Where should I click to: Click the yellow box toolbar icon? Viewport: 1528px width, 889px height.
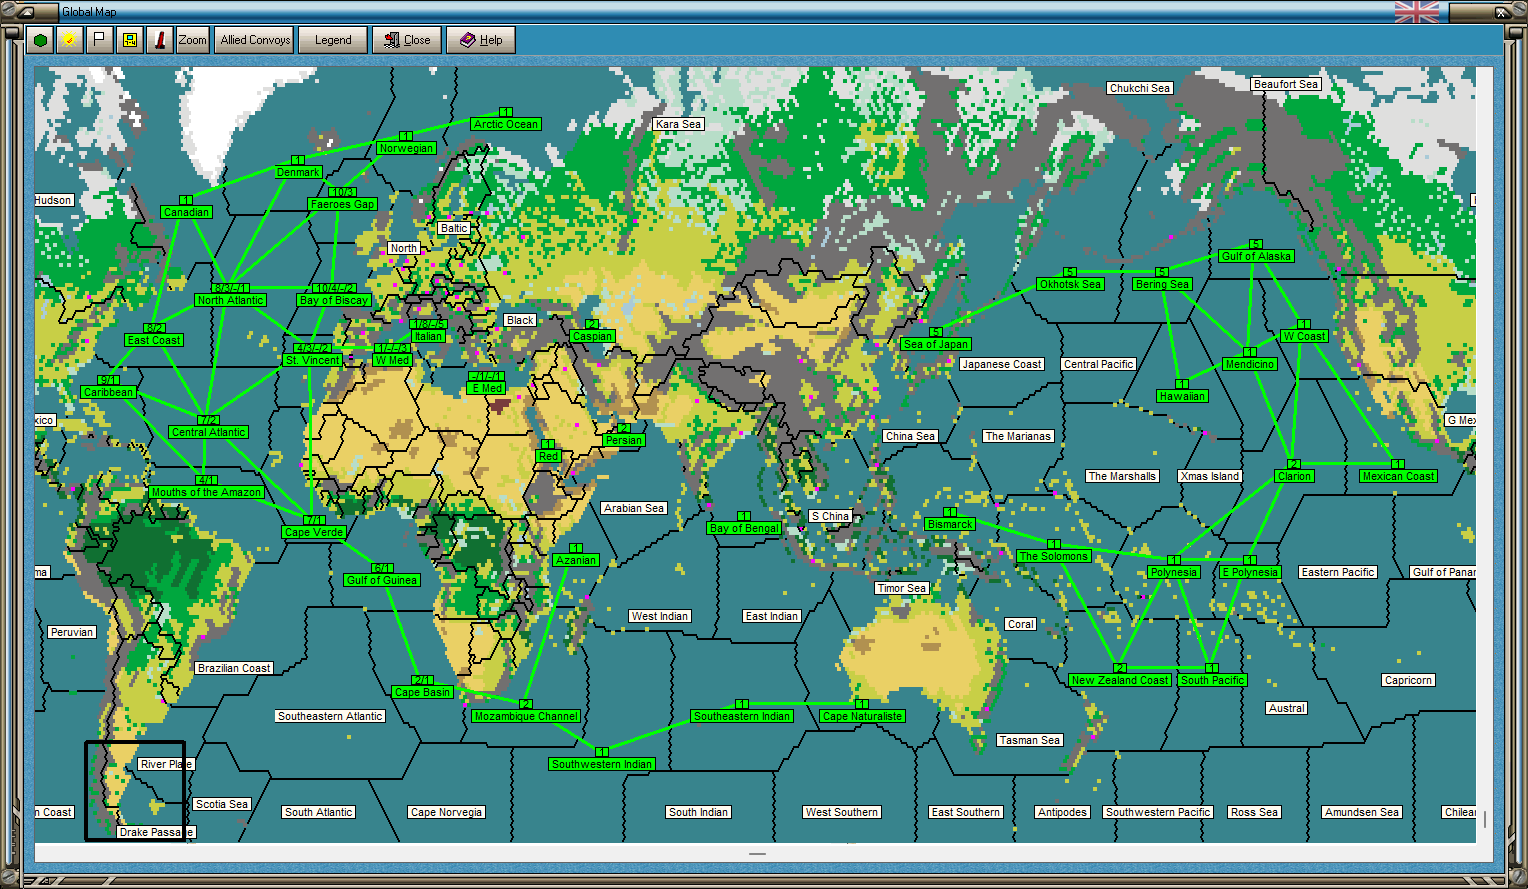pos(129,40)
